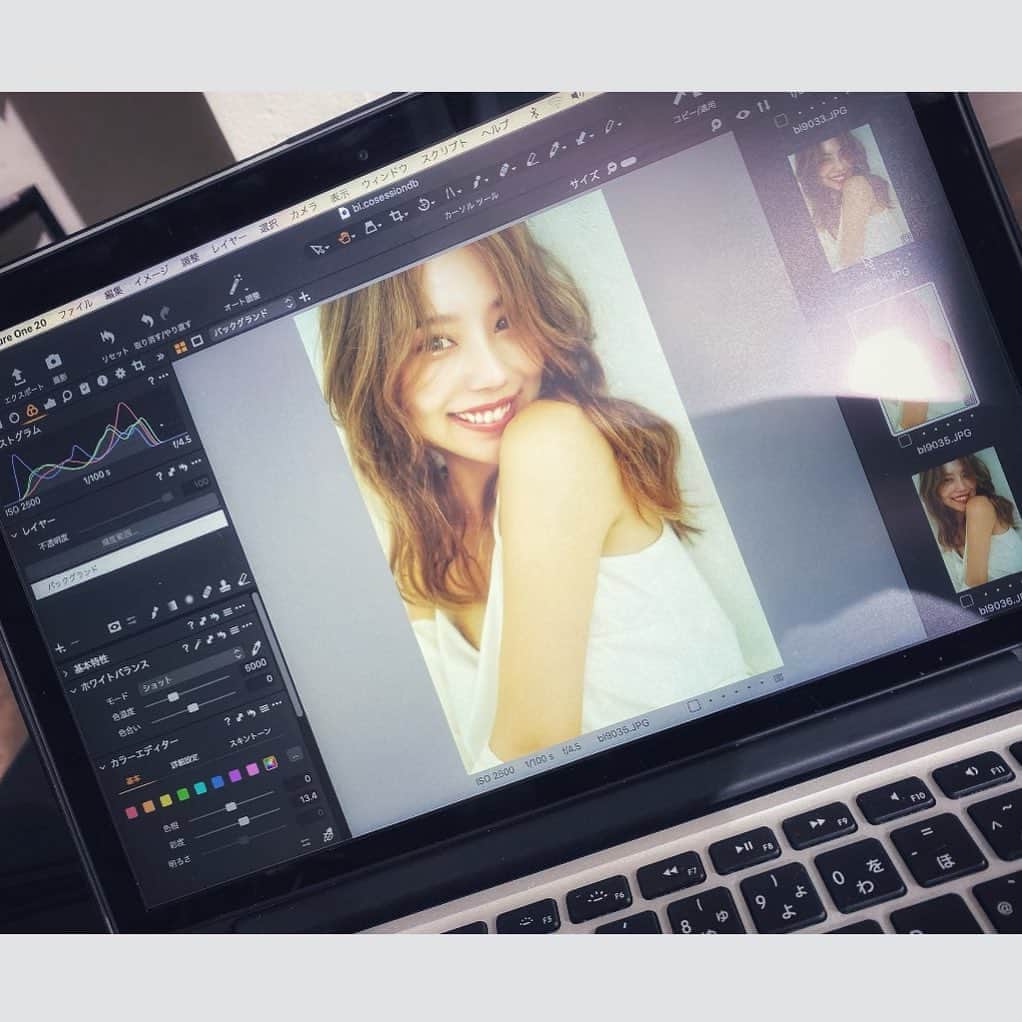Open the Metadata info tool tab
The height and width of the screenshot is (1022, 1022).
[102, 381]
